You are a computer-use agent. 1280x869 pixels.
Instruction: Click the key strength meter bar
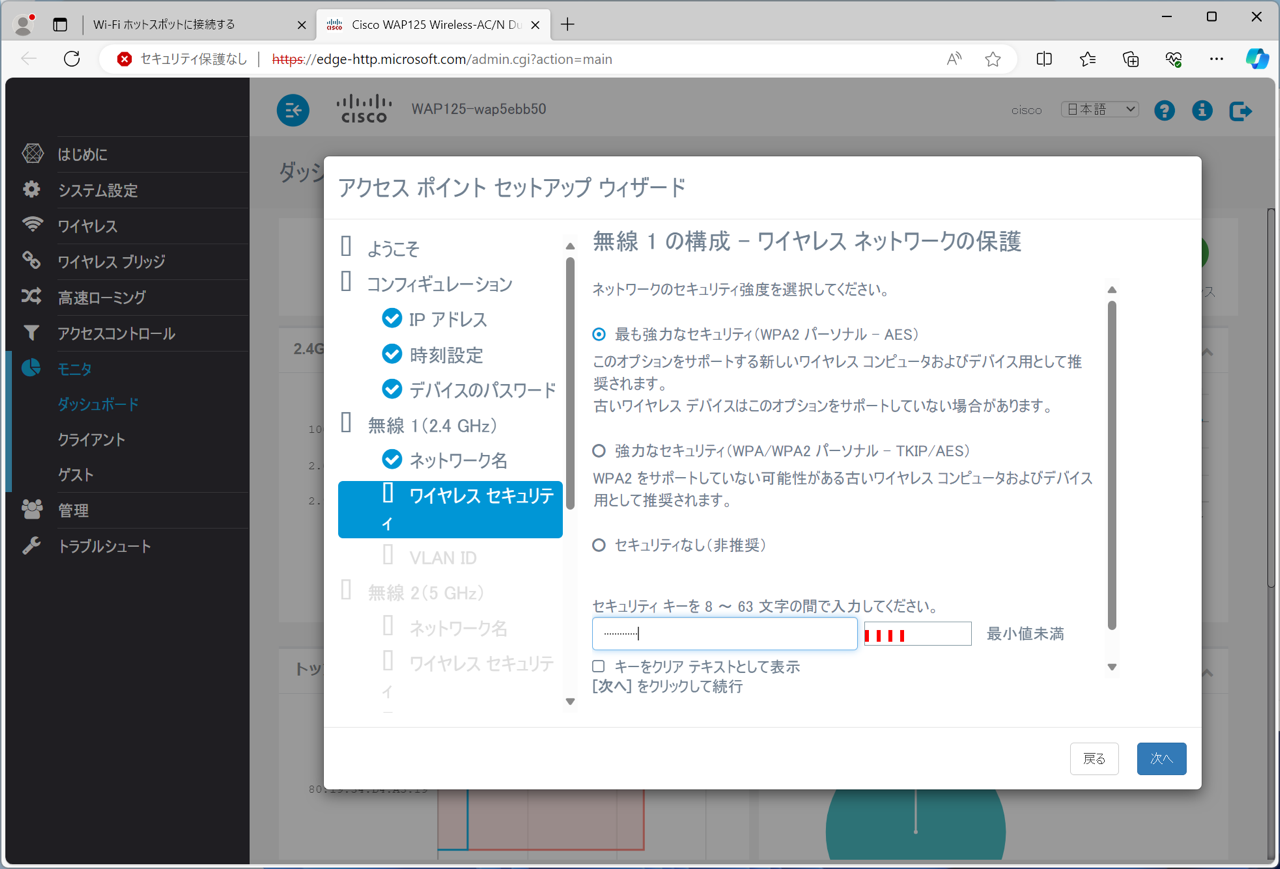coord(918,634)
